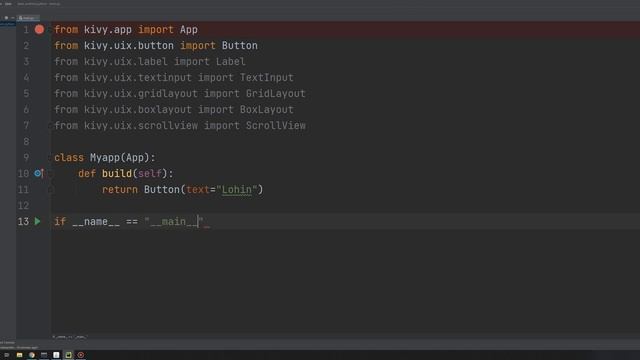Click the greyed 'GridLayout' import on line 5
This screenshot has width=640, height=360.
pos(276,93)
